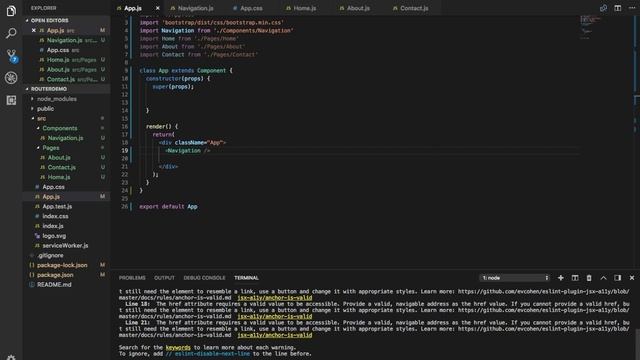Click the last jsx-a11y/anchor-is-valid link
Screen dimensions: 640x360
point(275,335)
